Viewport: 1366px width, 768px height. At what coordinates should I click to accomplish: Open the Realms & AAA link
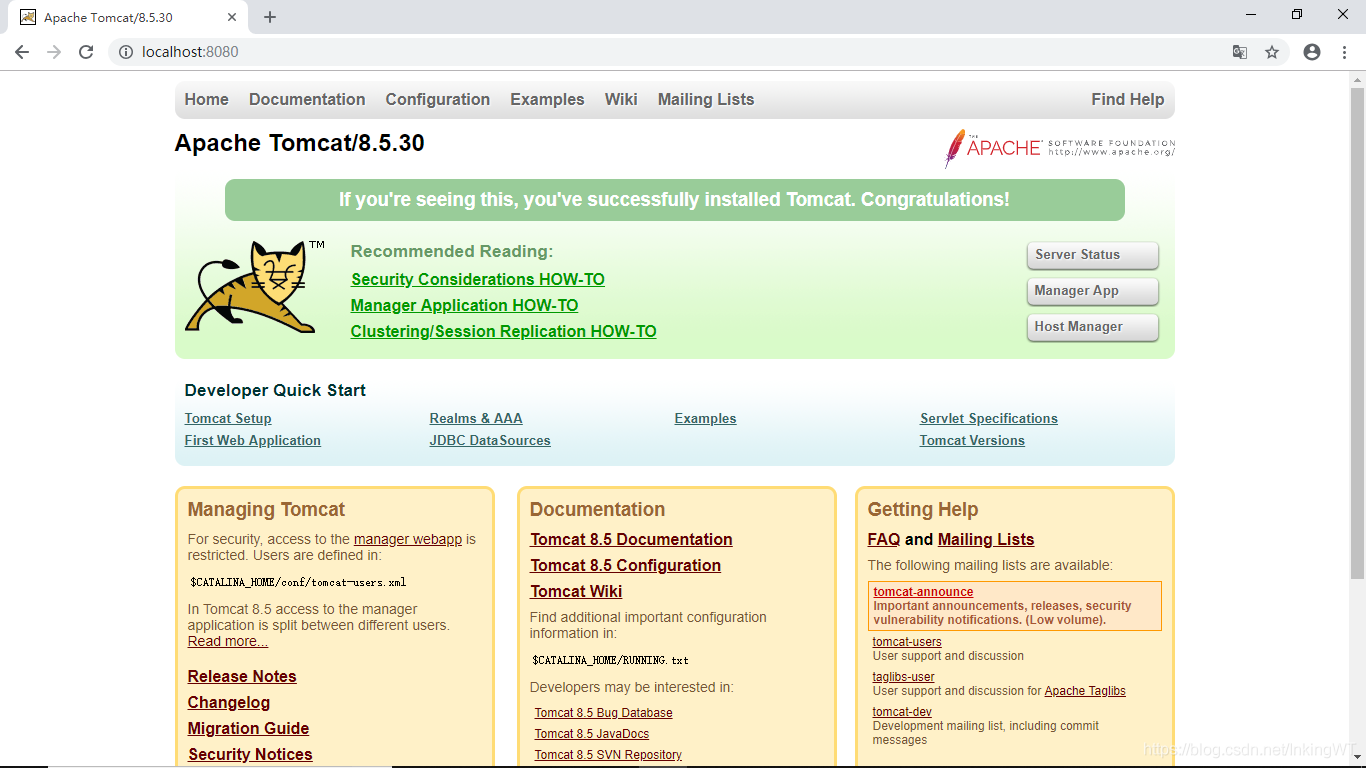click(476, 419)
